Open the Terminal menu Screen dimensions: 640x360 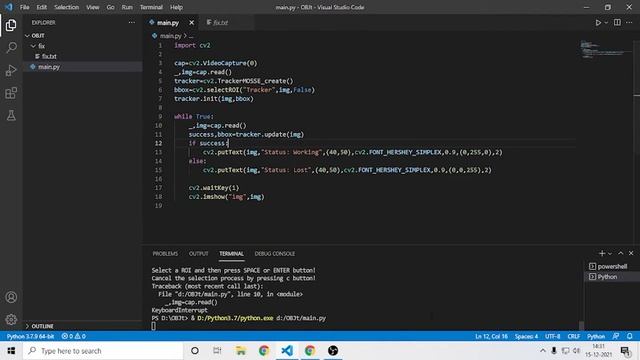(151, 7)
